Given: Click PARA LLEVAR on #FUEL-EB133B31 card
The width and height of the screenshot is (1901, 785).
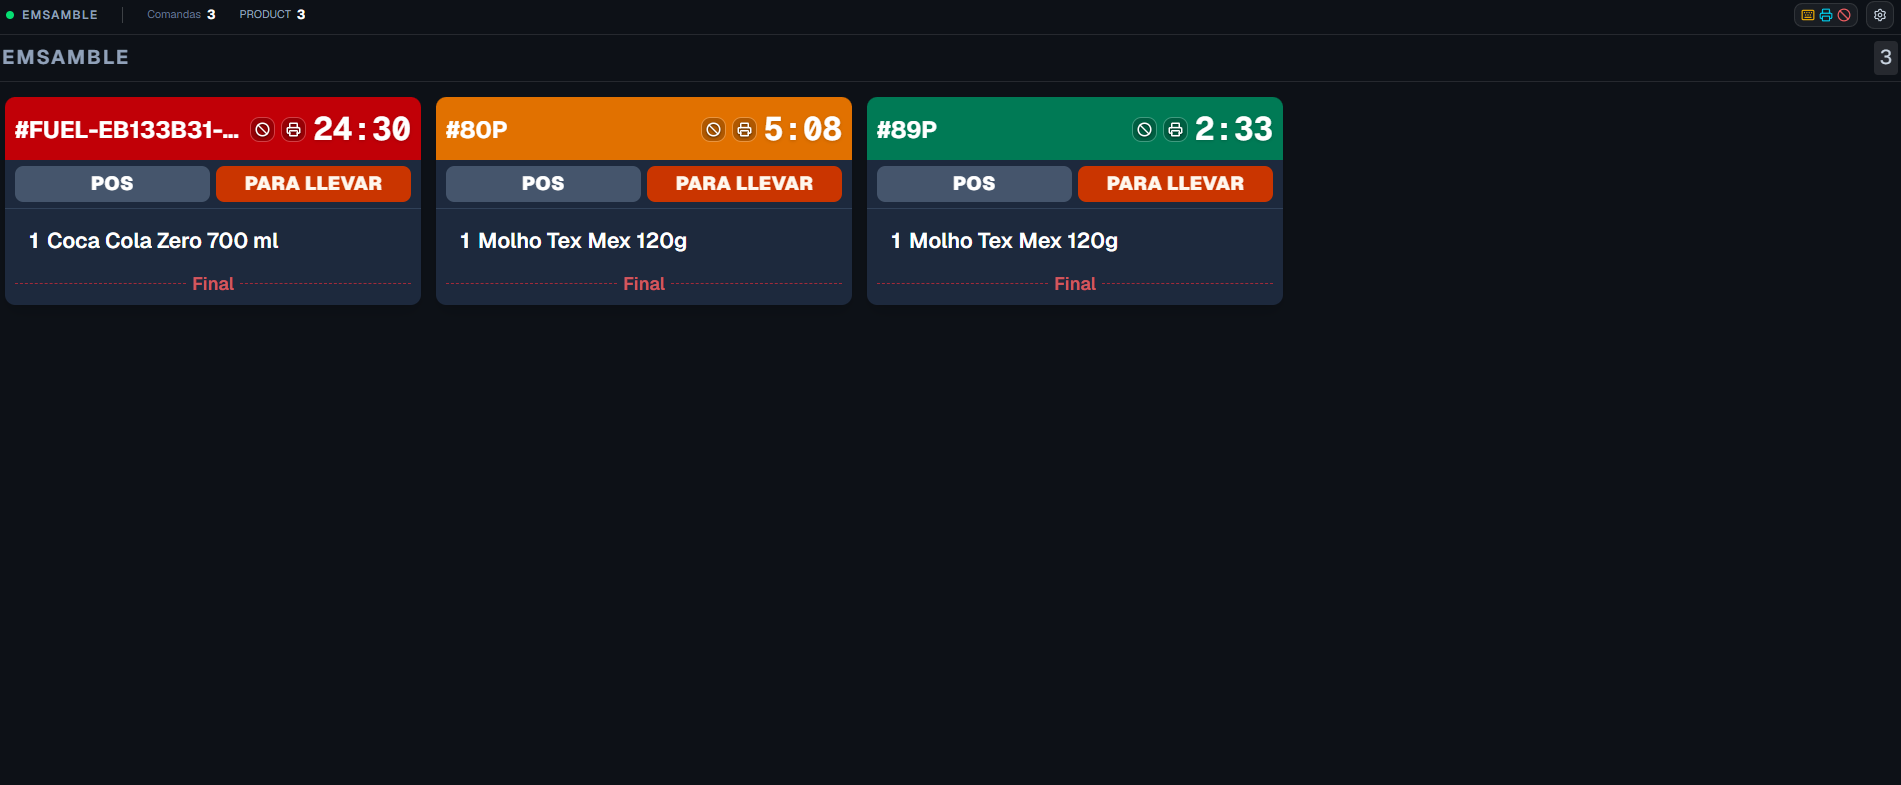Looking at the screenshot, I should click(313, 184).
